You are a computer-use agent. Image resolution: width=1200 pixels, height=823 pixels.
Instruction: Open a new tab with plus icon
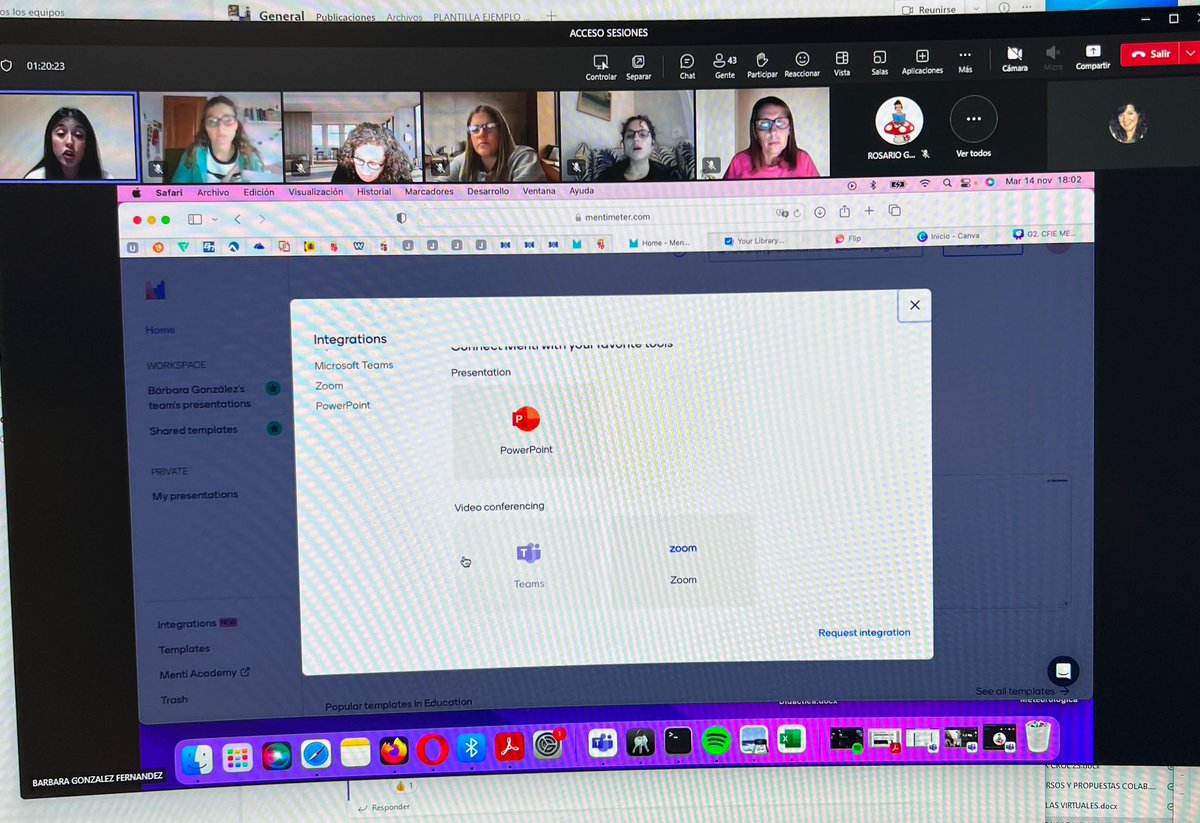[869, 210]
